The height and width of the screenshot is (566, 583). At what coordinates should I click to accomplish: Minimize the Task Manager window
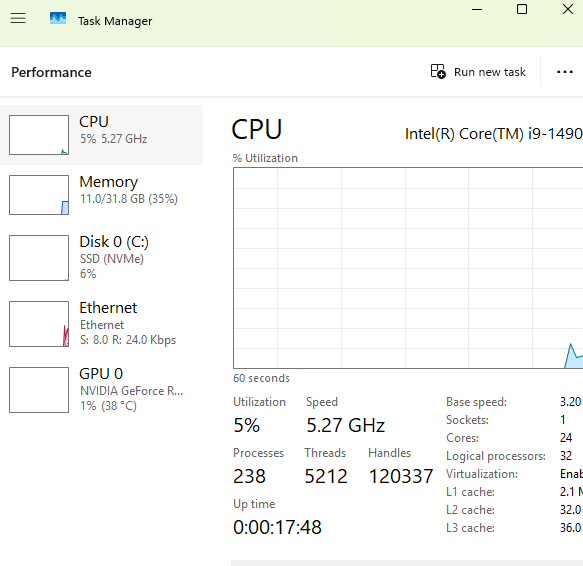coord(477,9)
